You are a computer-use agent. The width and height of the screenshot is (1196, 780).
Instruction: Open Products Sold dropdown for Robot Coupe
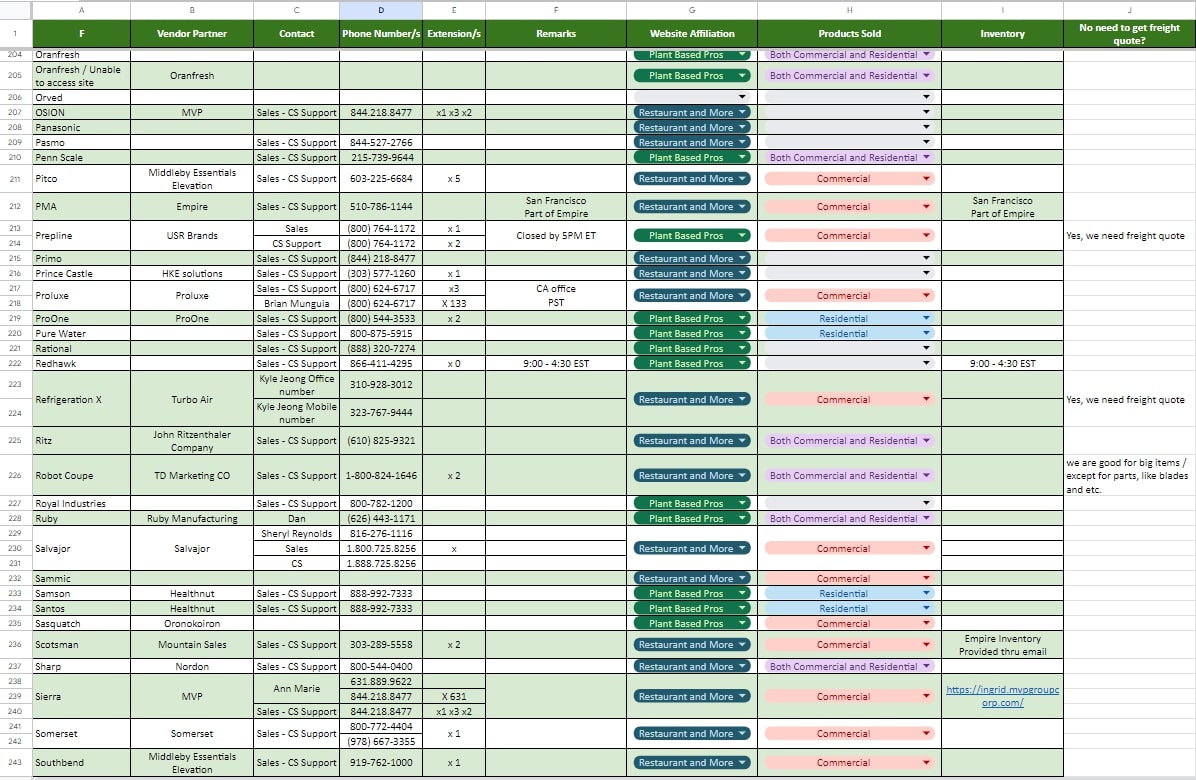pyautogui.click(x=849, y=476)
